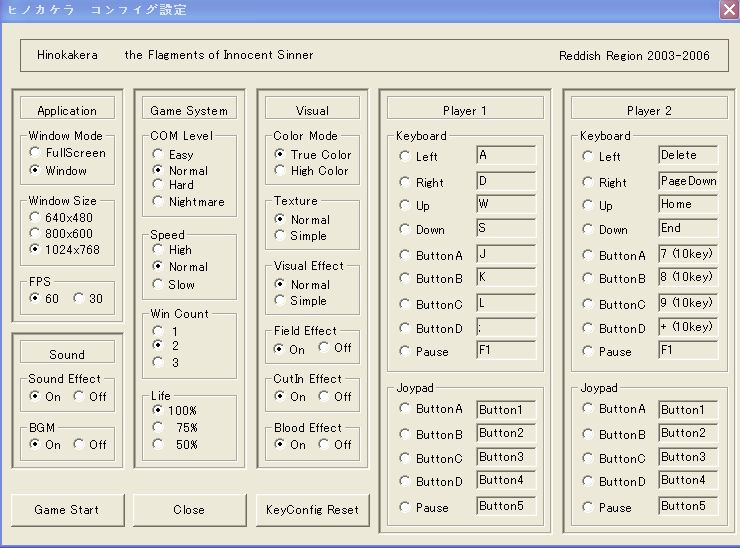Select Player 2 keyboard ButtonC radio
Screen dimensions: 740x548
point(588,304)
